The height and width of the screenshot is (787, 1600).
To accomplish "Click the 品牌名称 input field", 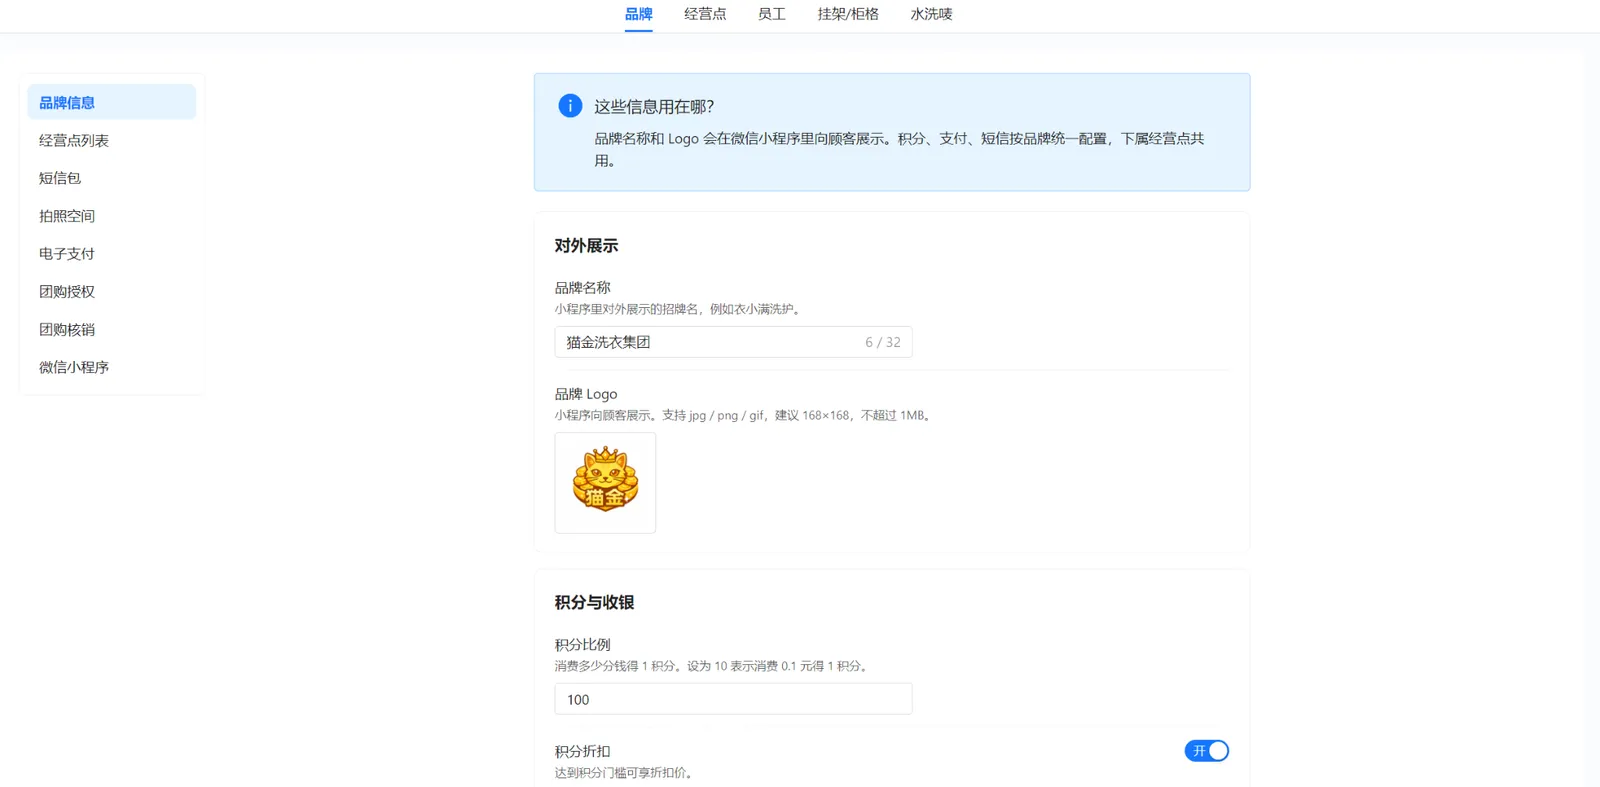I will pos(733,342).
